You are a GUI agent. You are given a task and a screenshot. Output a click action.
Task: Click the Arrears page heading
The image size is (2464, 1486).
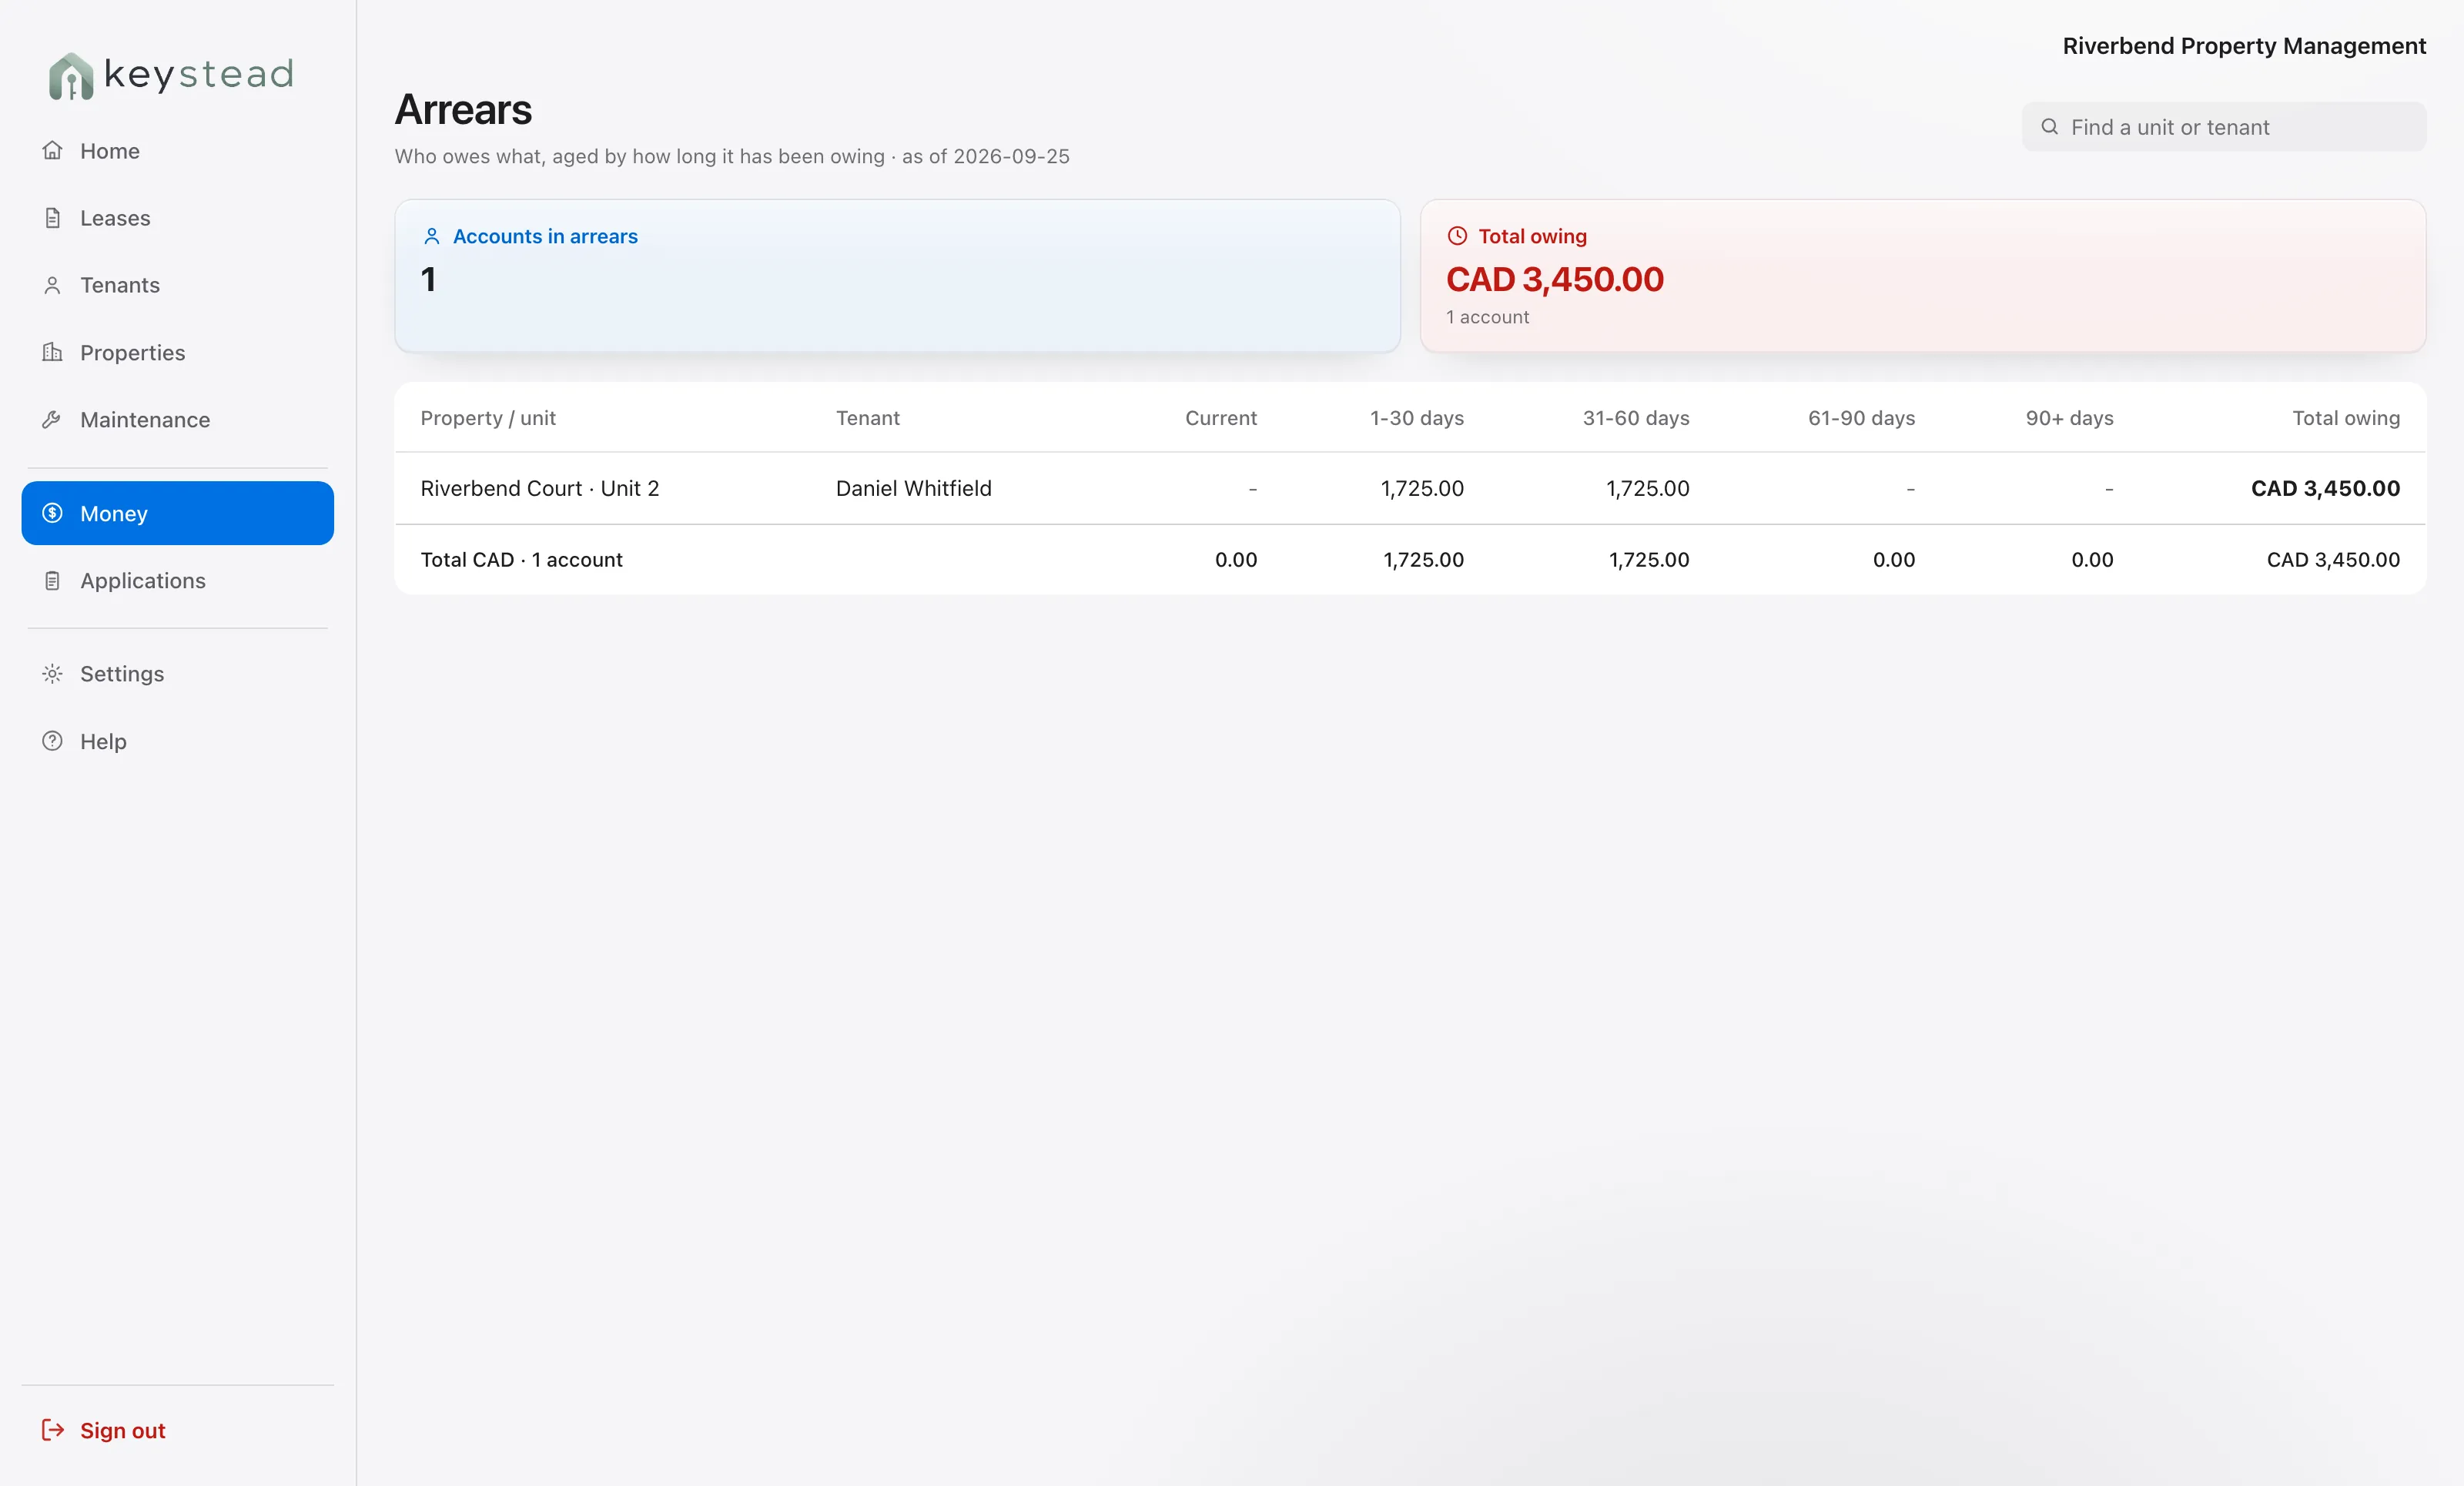[463, 110]
